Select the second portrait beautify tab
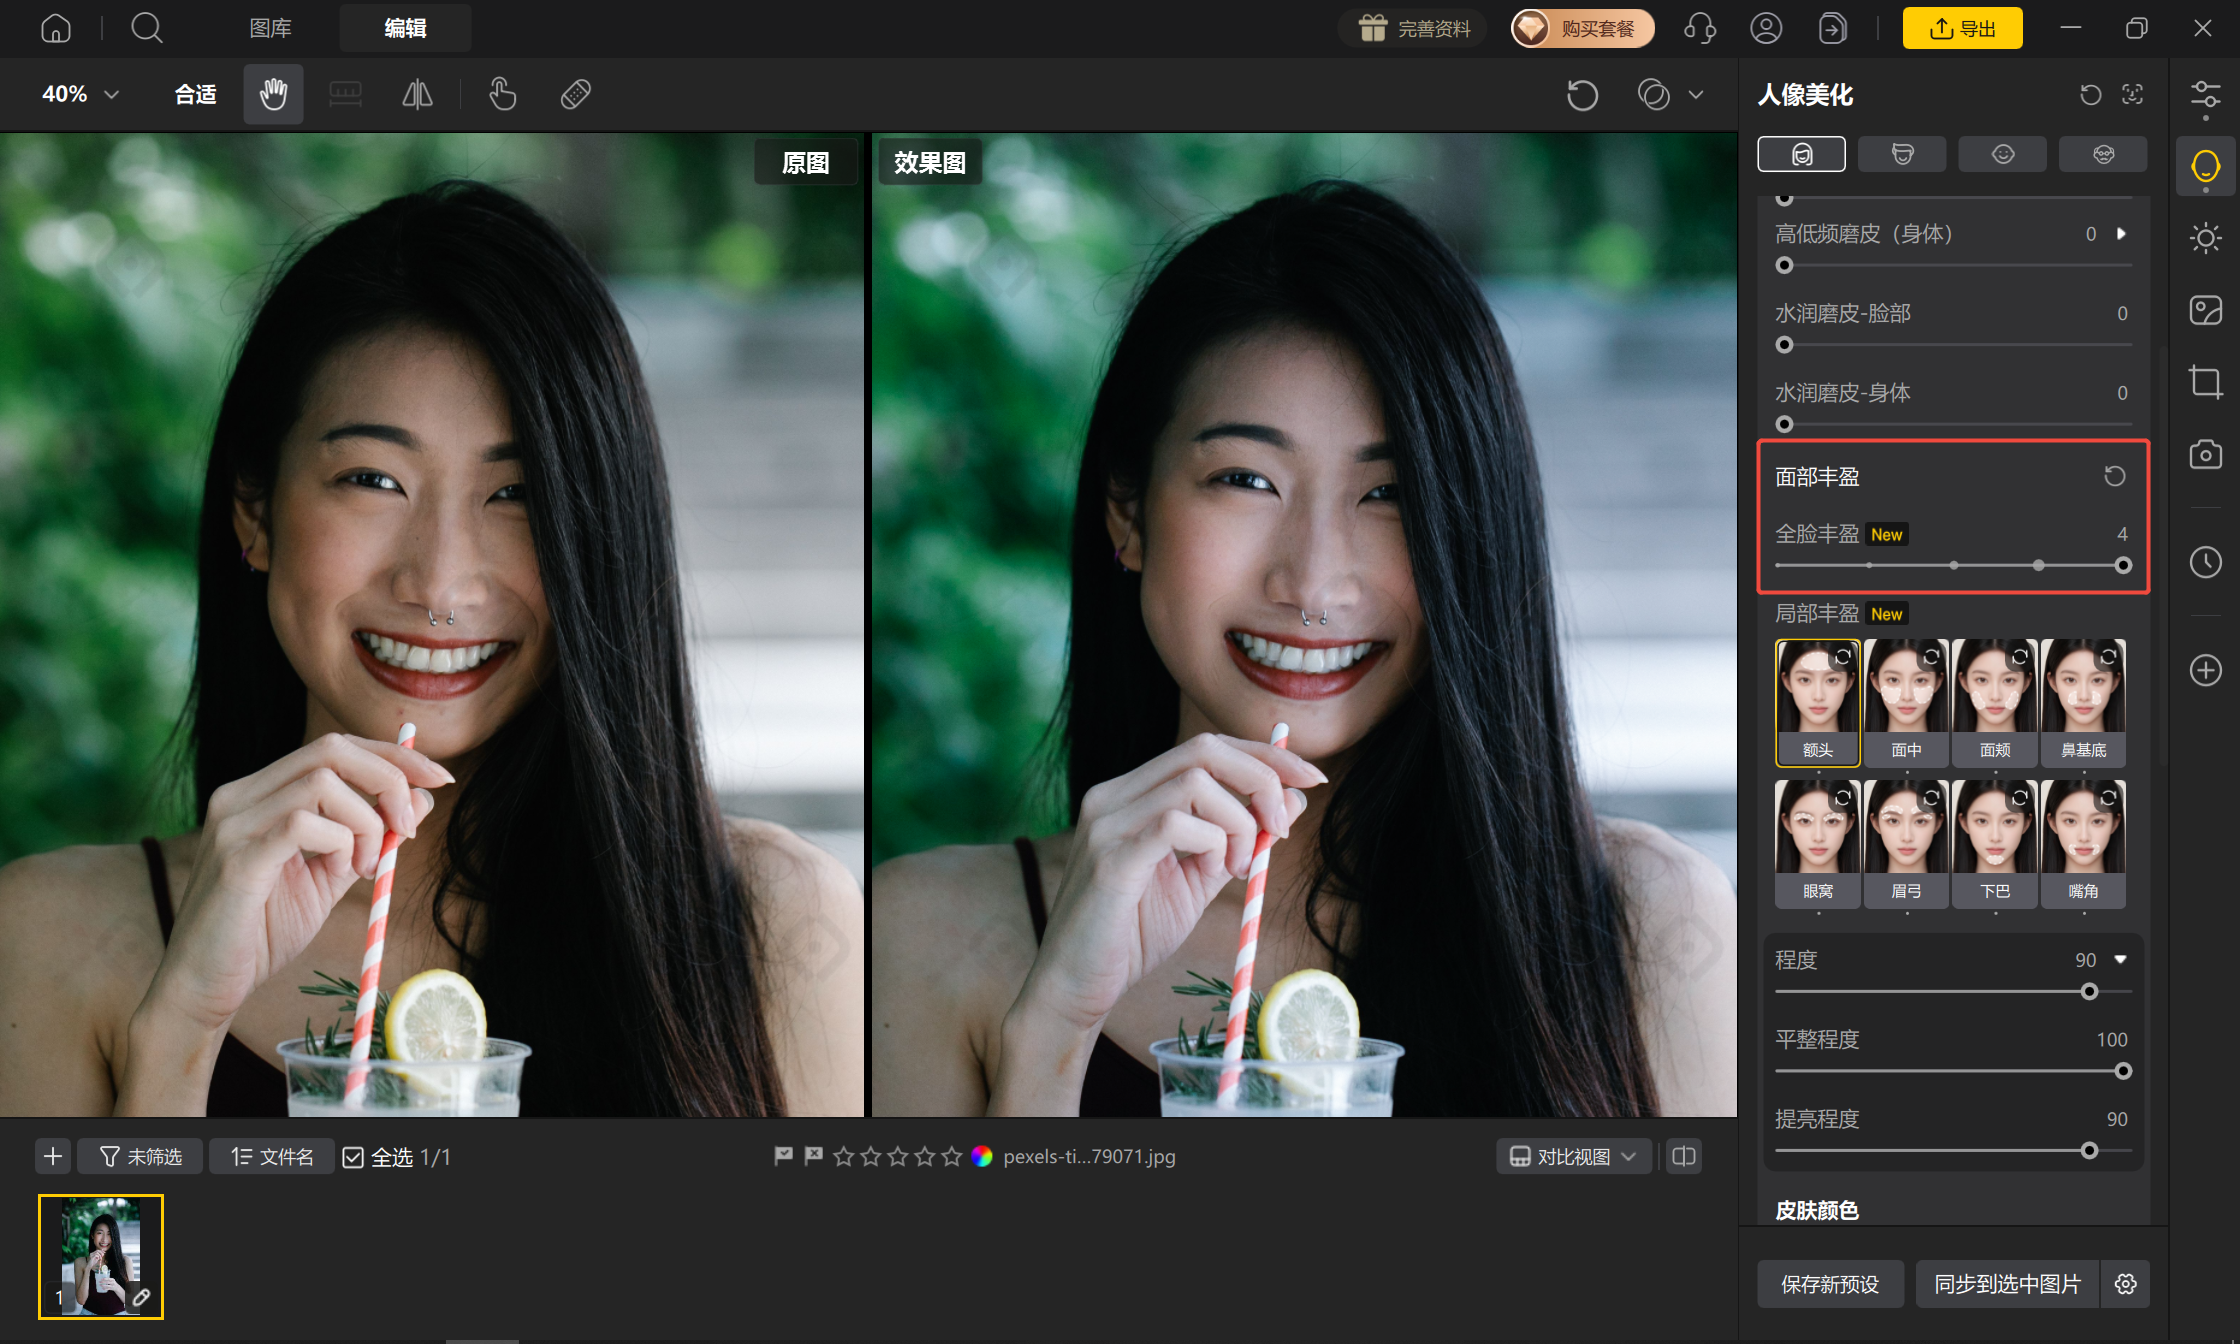Image resolution: width=2240 pixels, height=1344 pixels. [x=1902, y=154]
